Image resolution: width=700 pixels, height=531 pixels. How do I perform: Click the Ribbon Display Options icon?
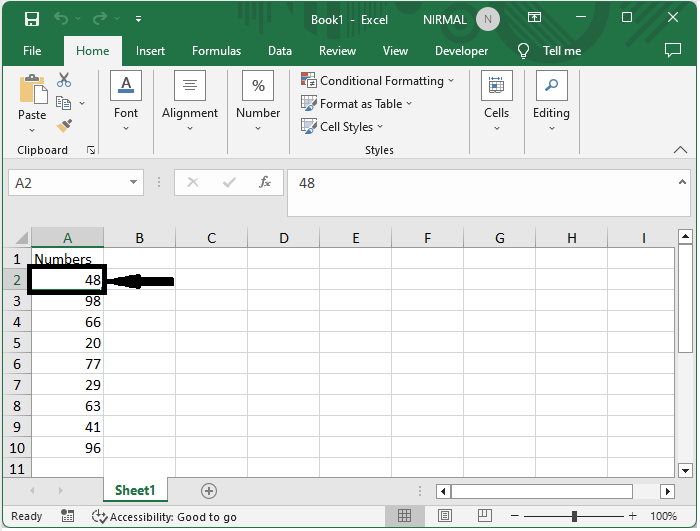click(x=534, y=17)
